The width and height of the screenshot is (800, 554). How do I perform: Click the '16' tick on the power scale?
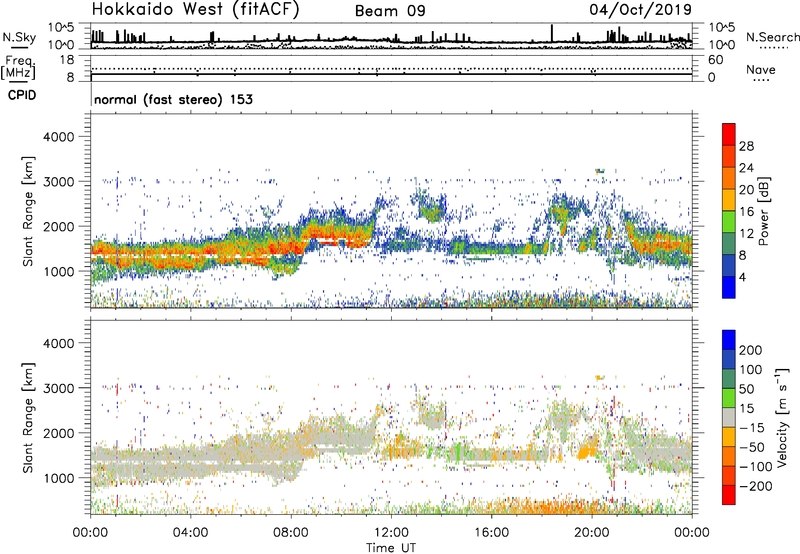(746, 212)
